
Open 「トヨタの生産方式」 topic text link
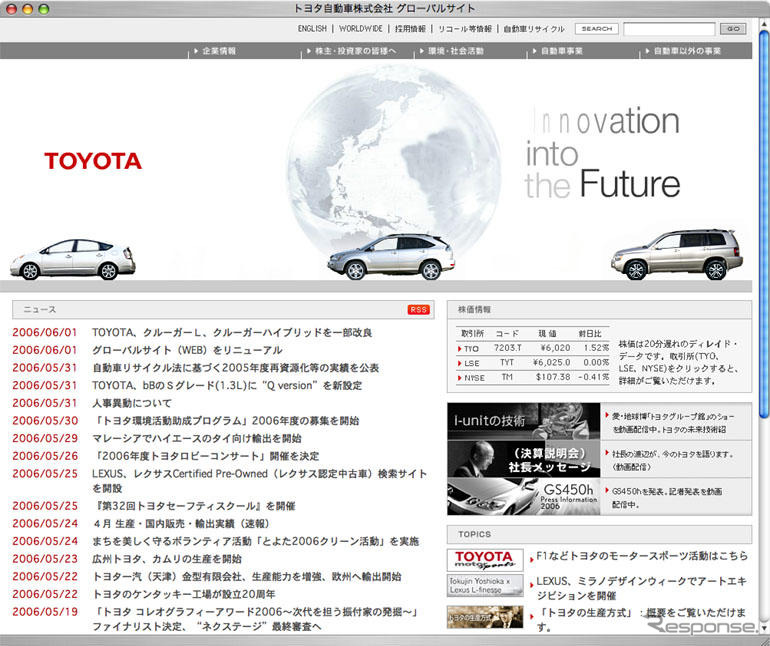click(642, 619)
